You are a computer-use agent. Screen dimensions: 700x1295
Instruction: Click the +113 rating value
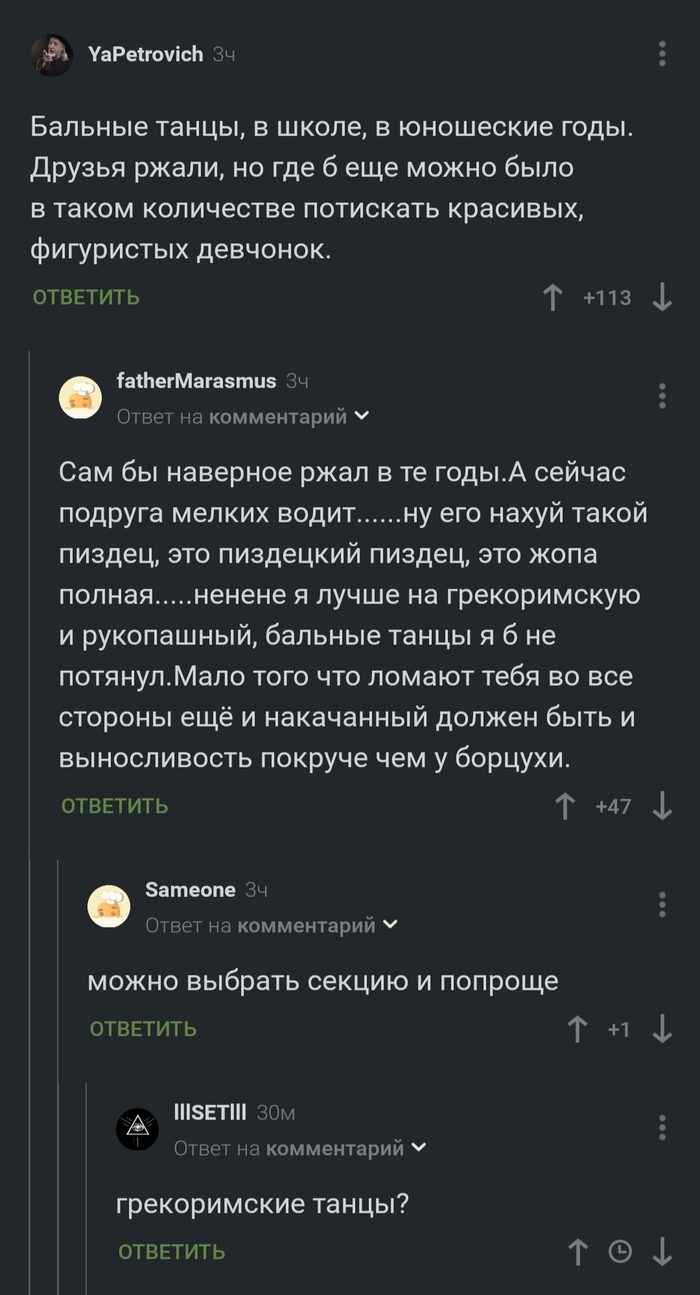coord(609,297)
